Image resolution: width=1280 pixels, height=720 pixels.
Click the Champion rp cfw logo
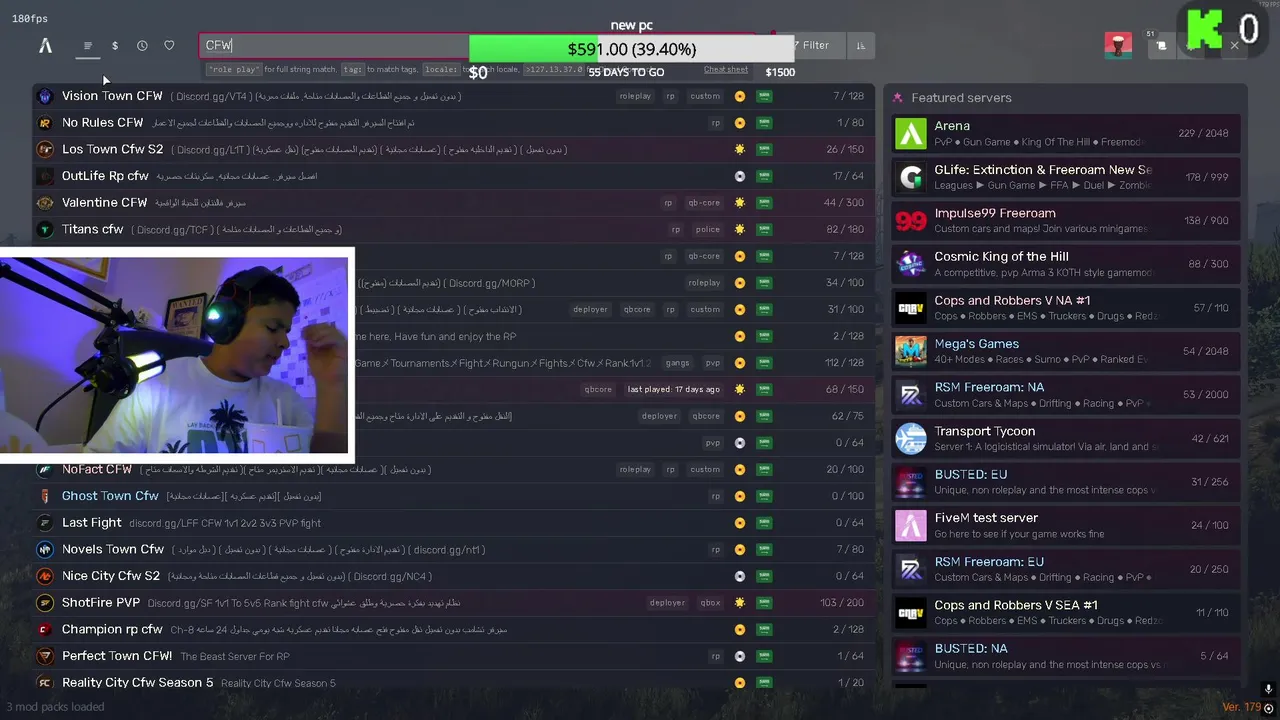click(45, 629)
